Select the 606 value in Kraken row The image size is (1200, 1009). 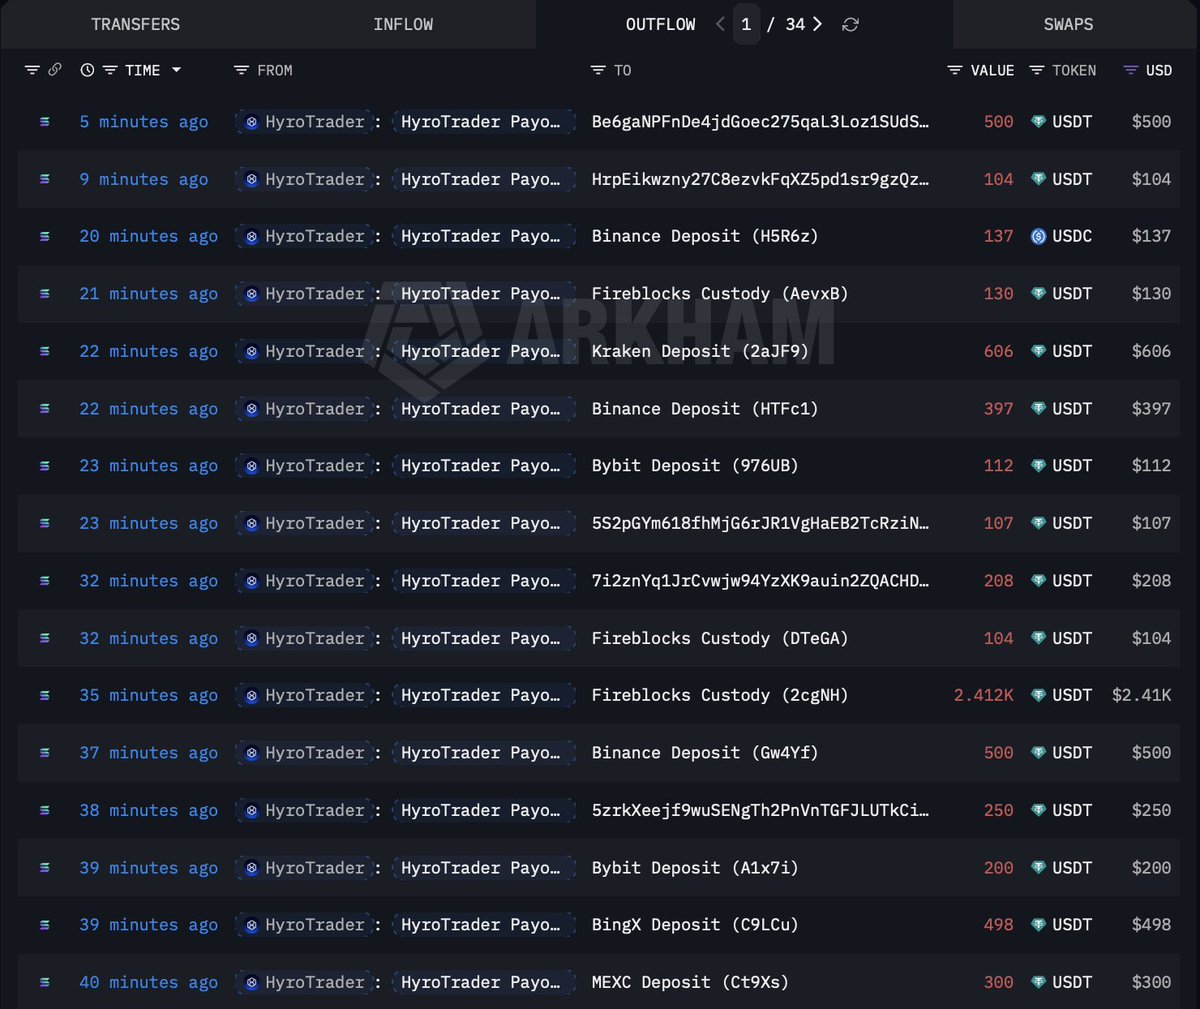point(999,351)
